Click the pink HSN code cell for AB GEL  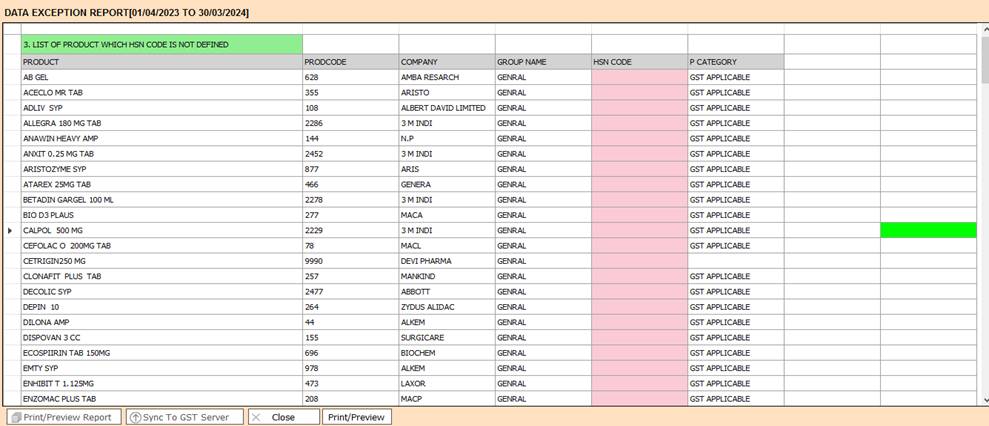[638, 77]
